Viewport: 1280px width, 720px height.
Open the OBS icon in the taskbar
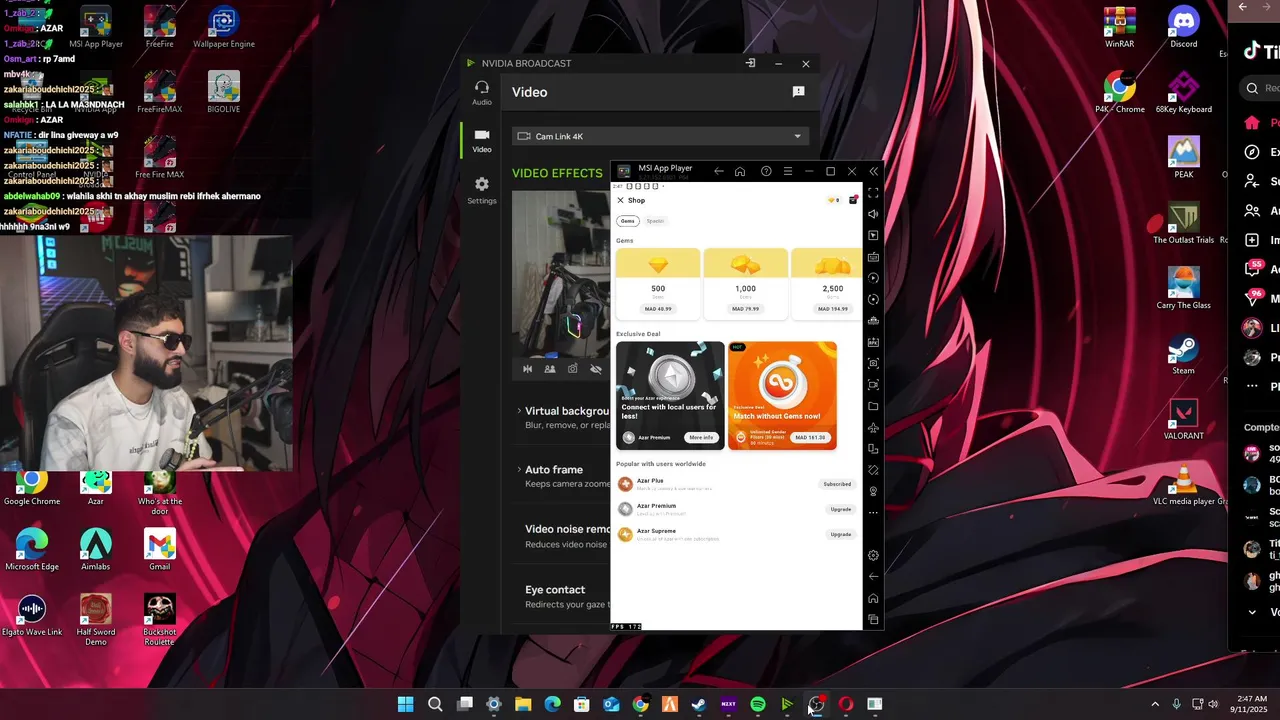coord(816,704)
